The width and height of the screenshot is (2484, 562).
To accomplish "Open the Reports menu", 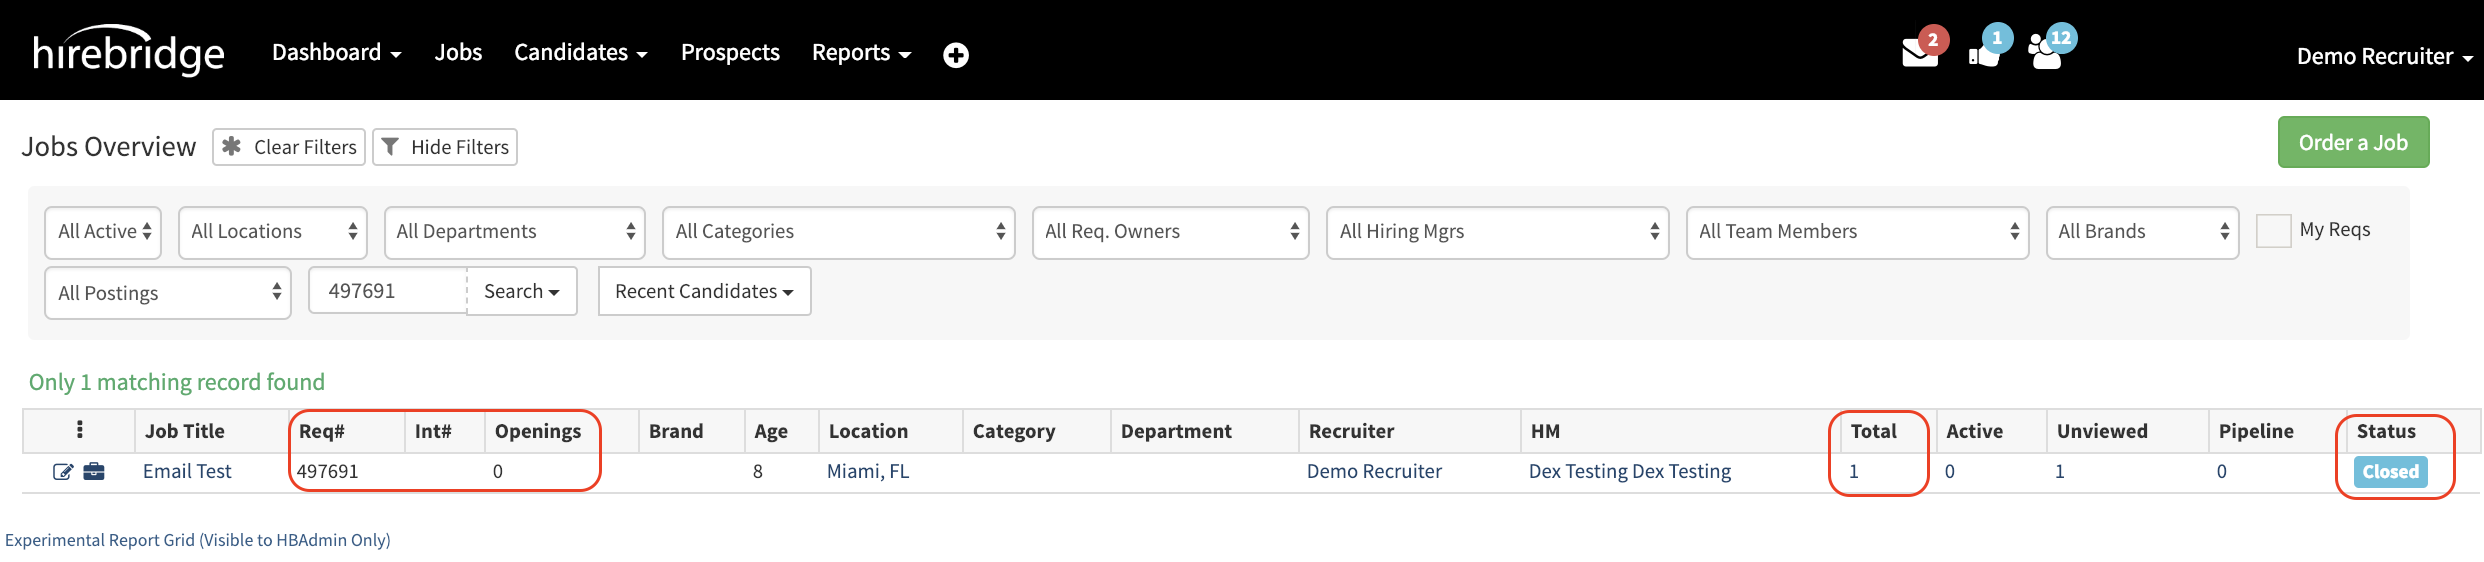I will point(861,52).
